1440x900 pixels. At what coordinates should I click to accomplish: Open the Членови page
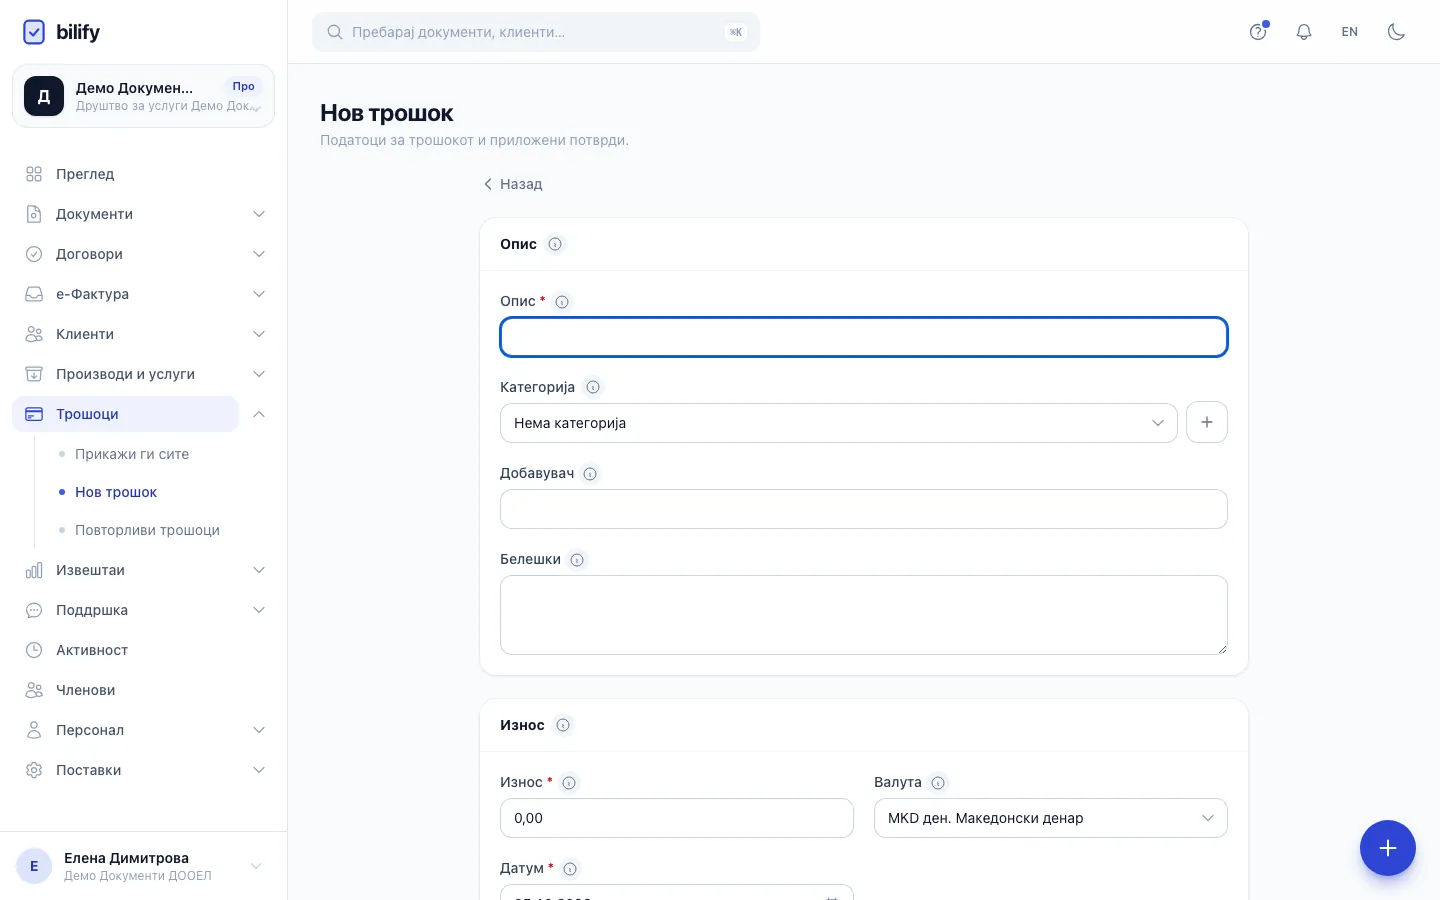click(x=144, y=690)
